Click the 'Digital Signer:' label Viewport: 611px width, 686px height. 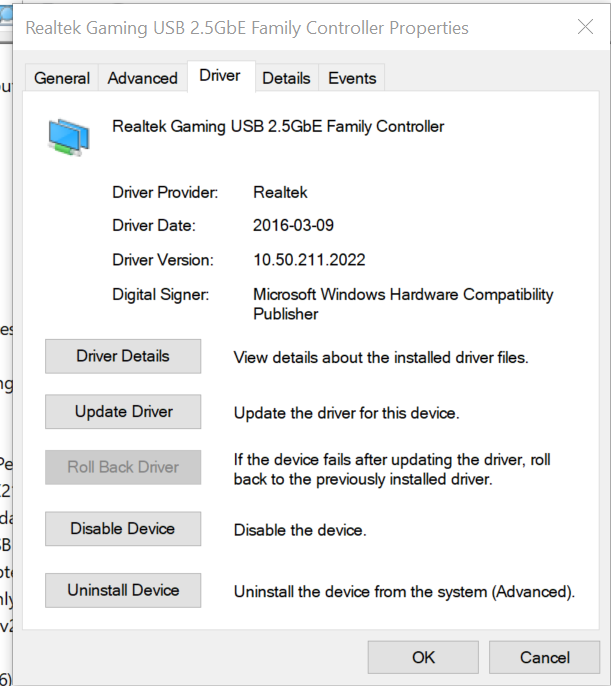[161, 294]
